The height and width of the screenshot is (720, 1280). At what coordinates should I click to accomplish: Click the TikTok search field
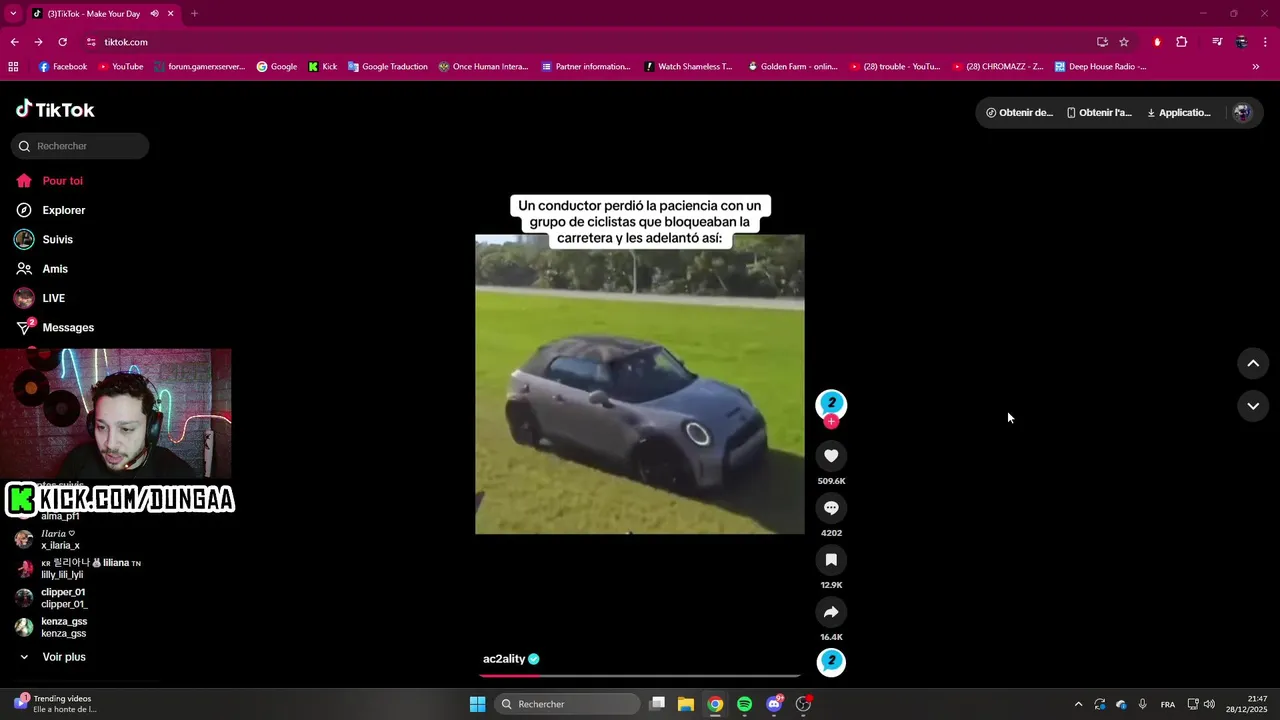tap(80, 146)
